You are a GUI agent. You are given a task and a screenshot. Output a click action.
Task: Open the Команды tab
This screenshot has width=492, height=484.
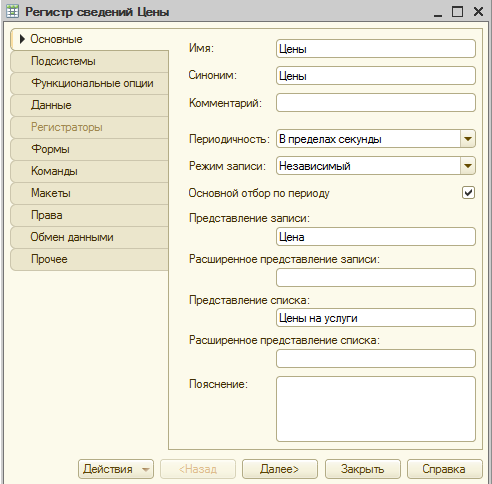(89, 171)
